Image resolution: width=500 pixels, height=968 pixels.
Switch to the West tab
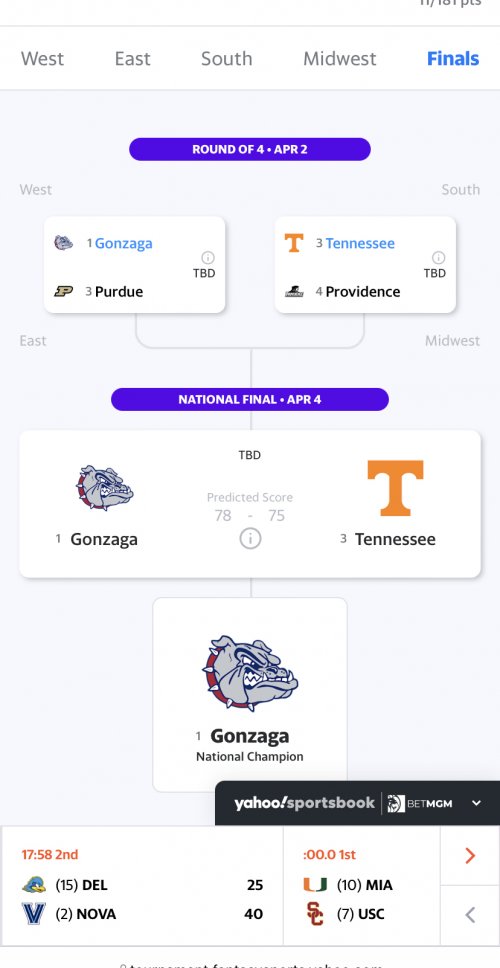pyautogui.click(x=43, y=59)
